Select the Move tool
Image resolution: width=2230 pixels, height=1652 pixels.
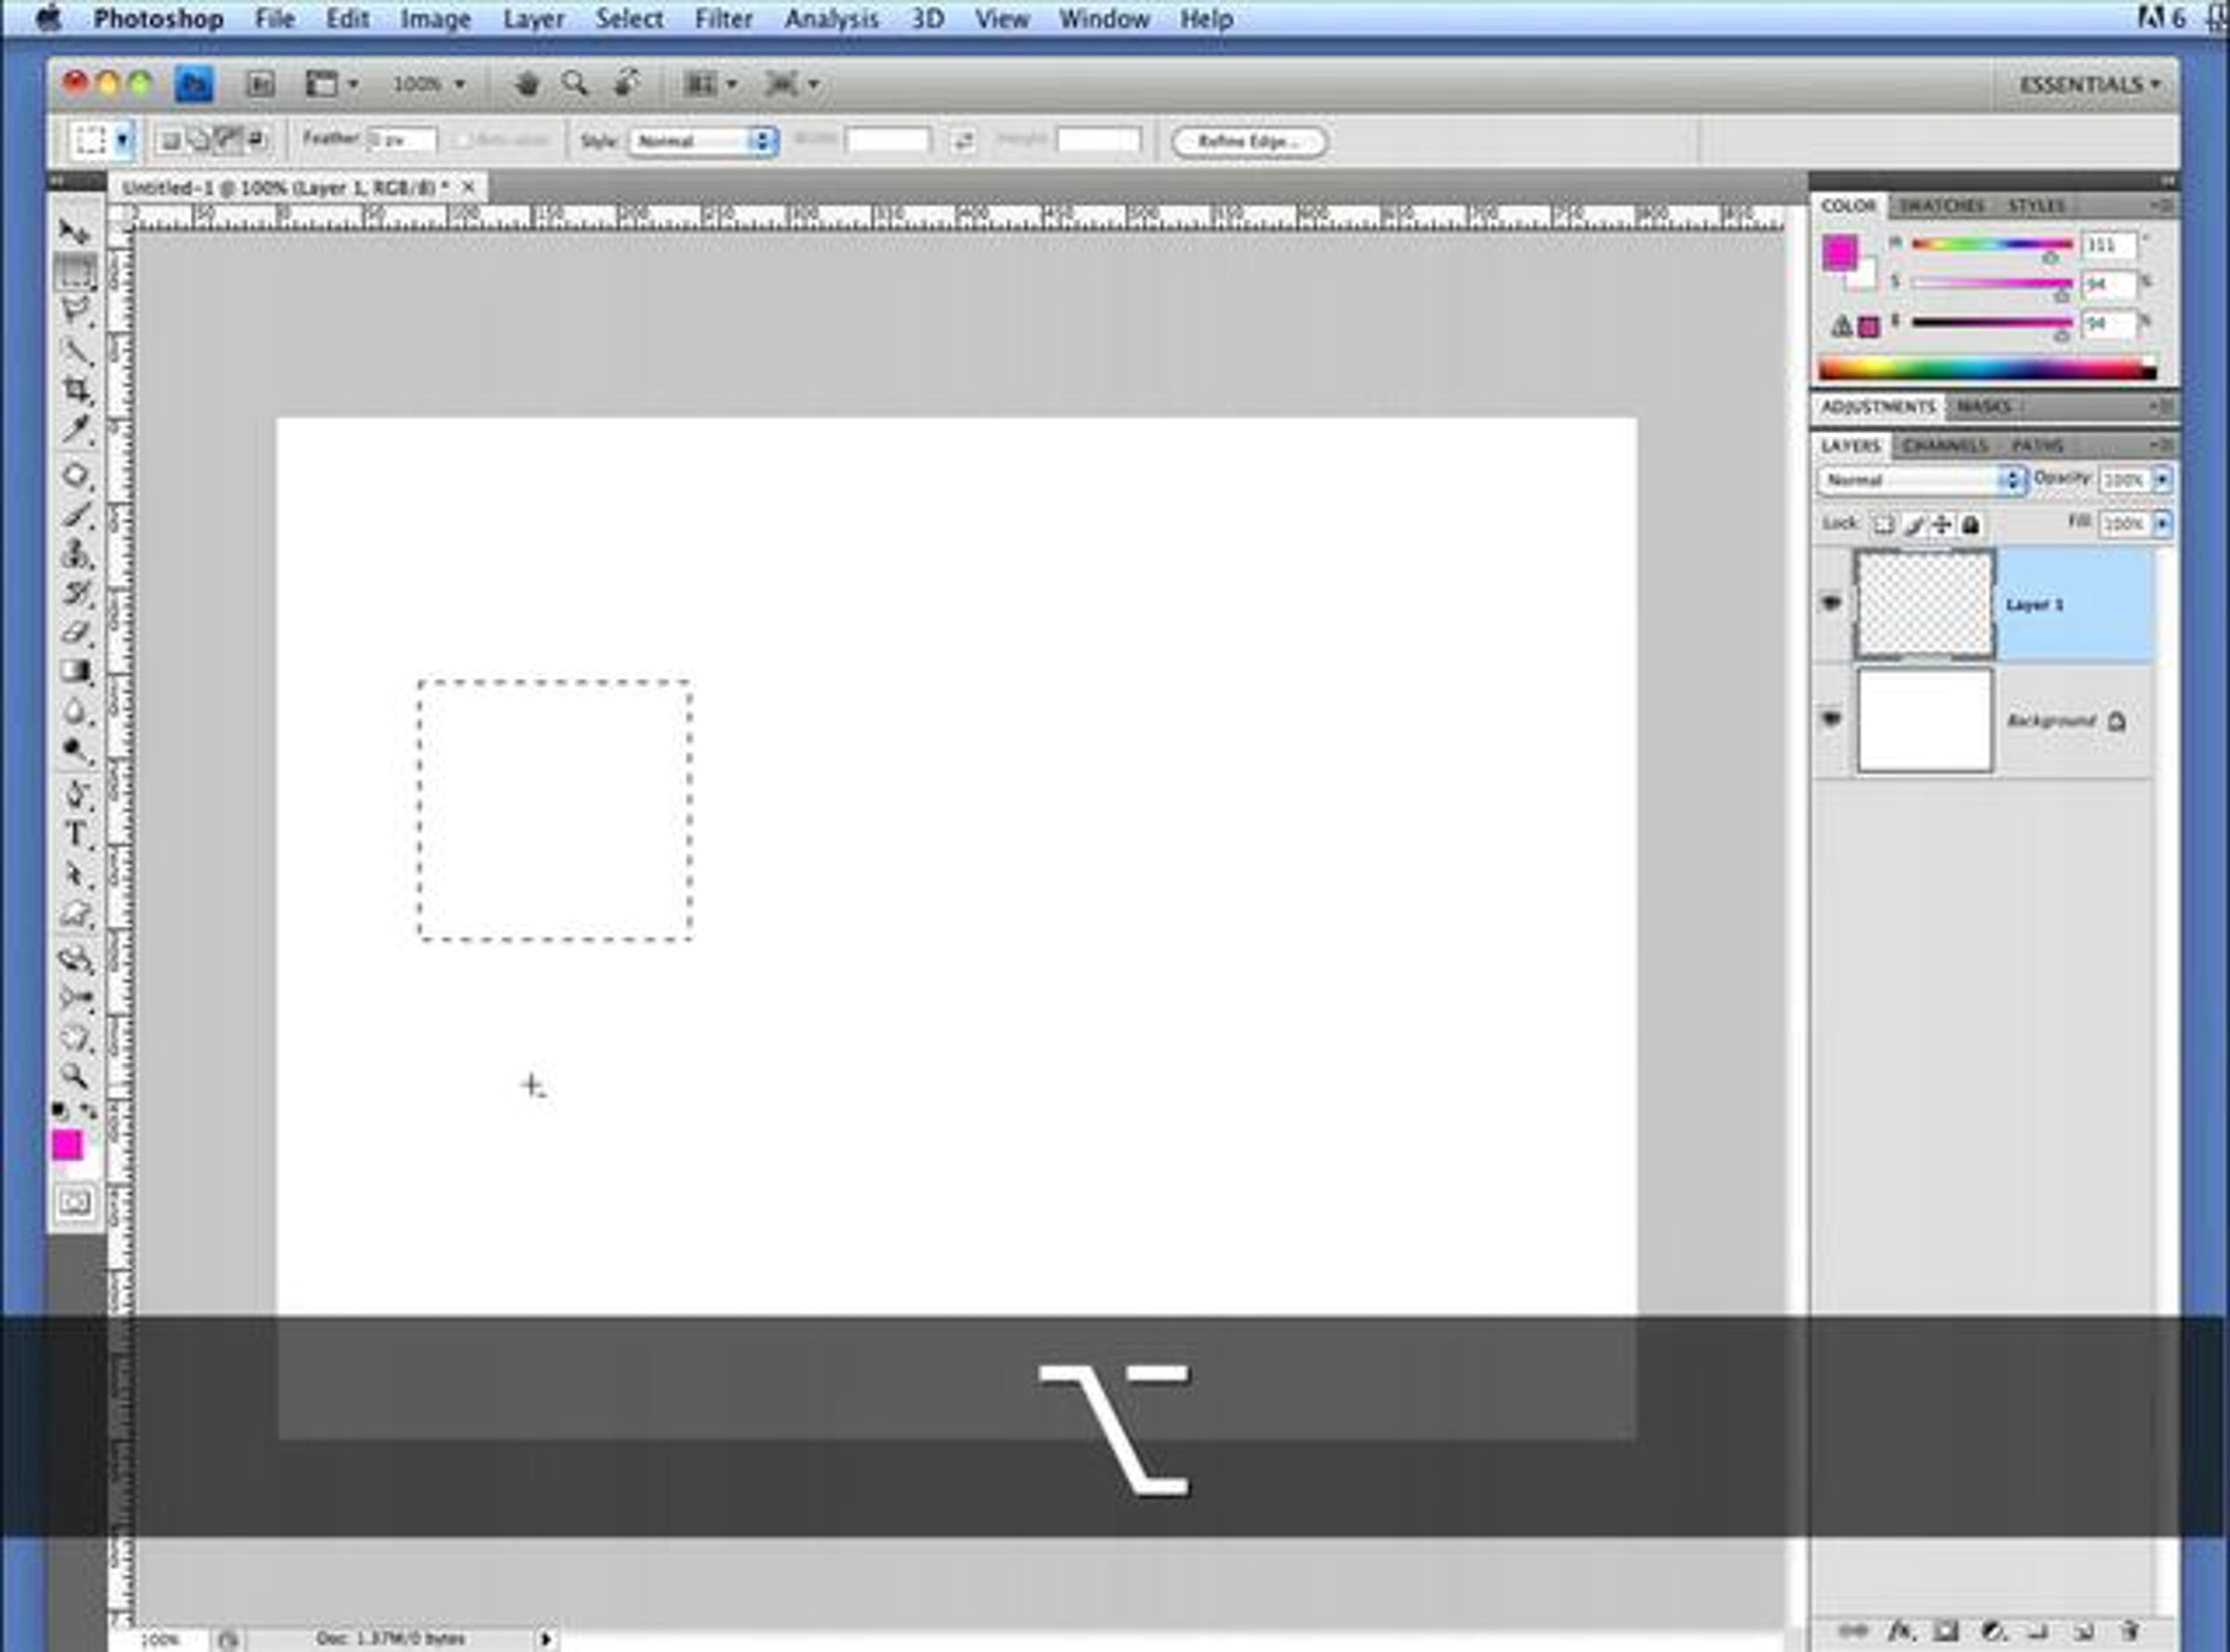73,232
